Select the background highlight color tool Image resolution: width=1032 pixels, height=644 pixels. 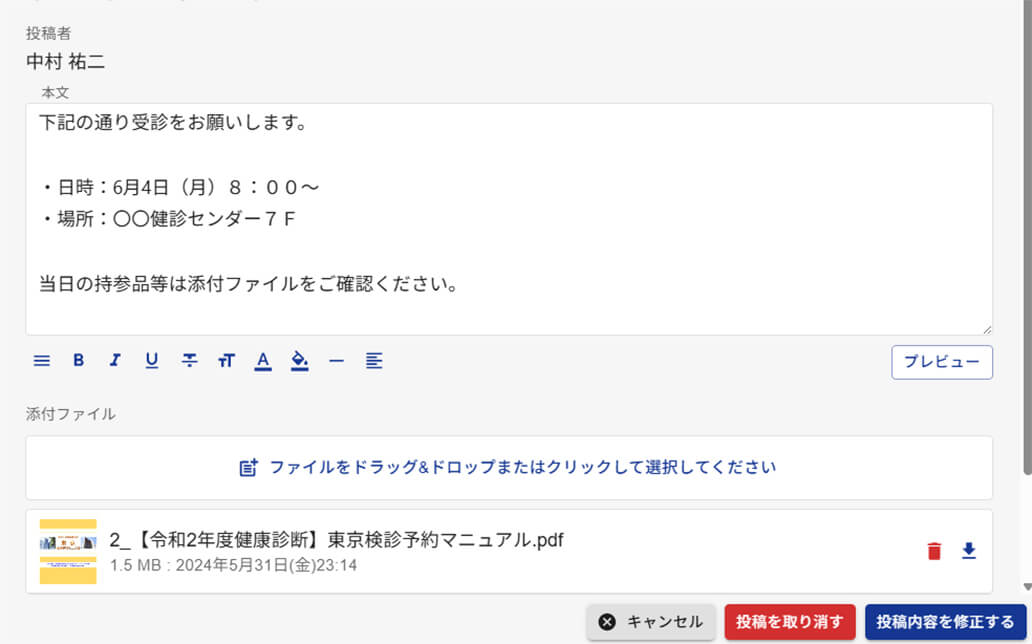299,361
